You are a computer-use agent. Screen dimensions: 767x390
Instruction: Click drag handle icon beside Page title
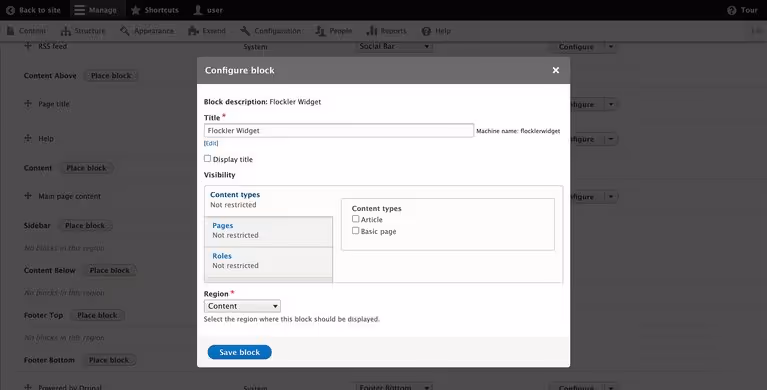(28, 104)
